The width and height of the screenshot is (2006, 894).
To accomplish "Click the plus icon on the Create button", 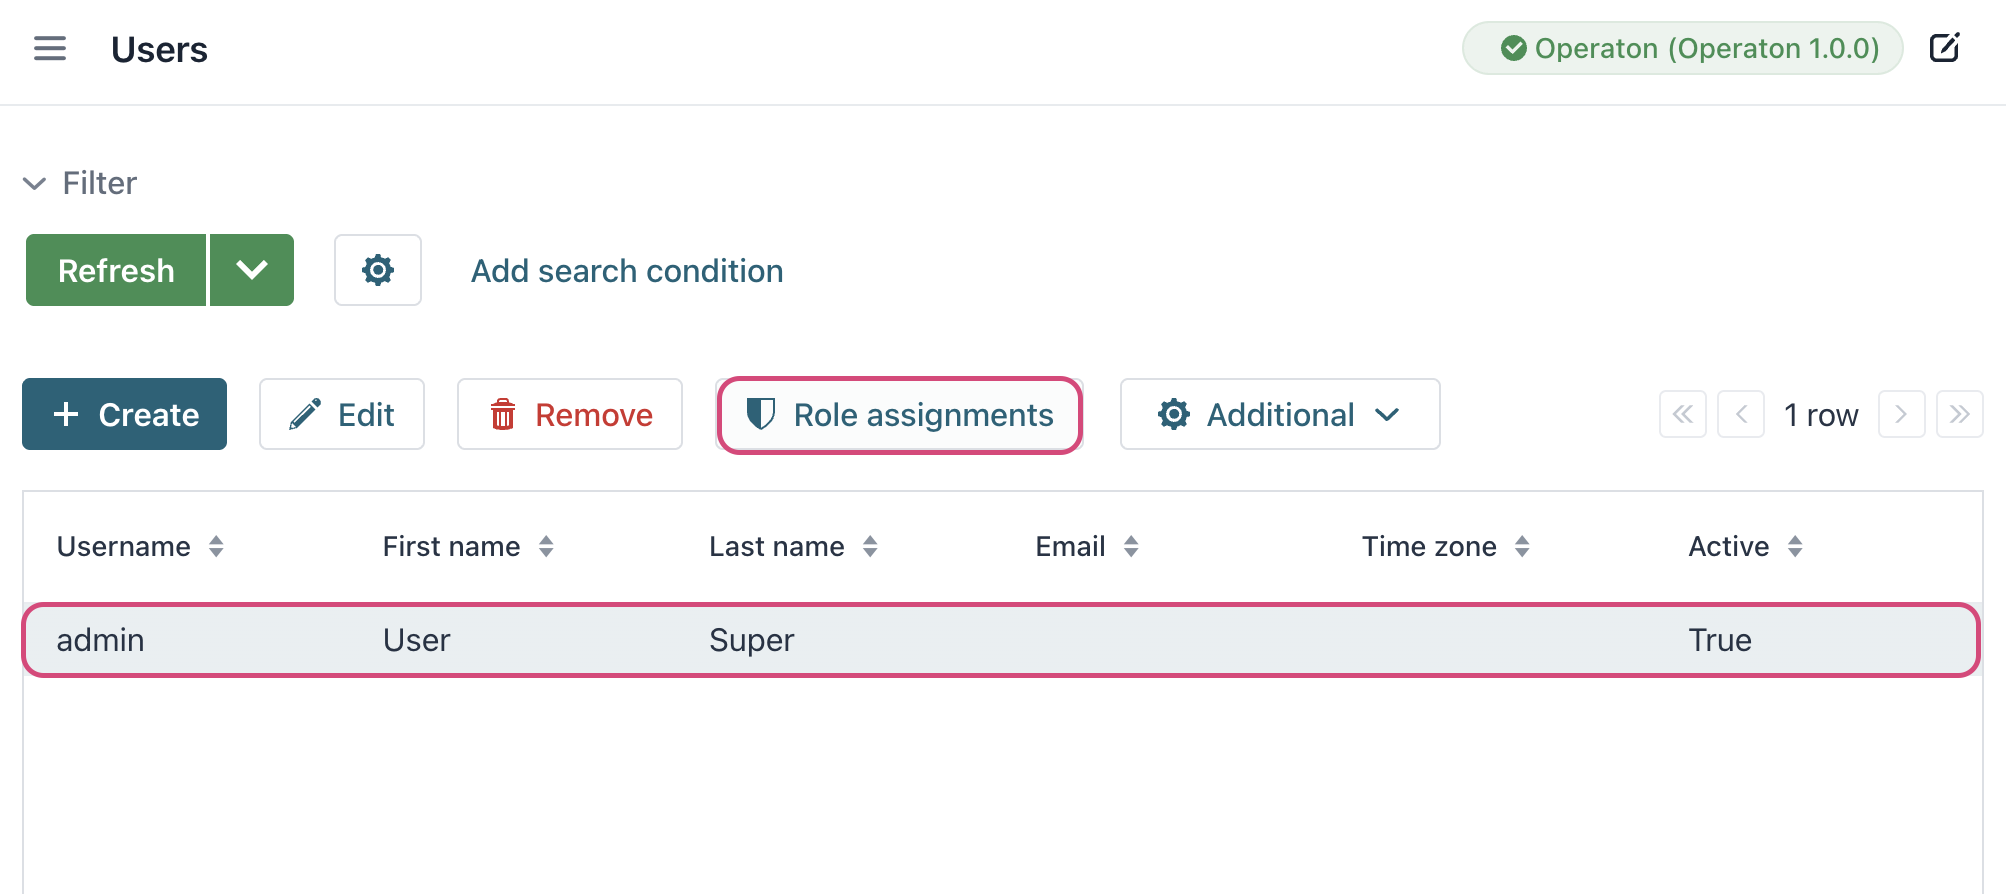I will pos(66,413).
